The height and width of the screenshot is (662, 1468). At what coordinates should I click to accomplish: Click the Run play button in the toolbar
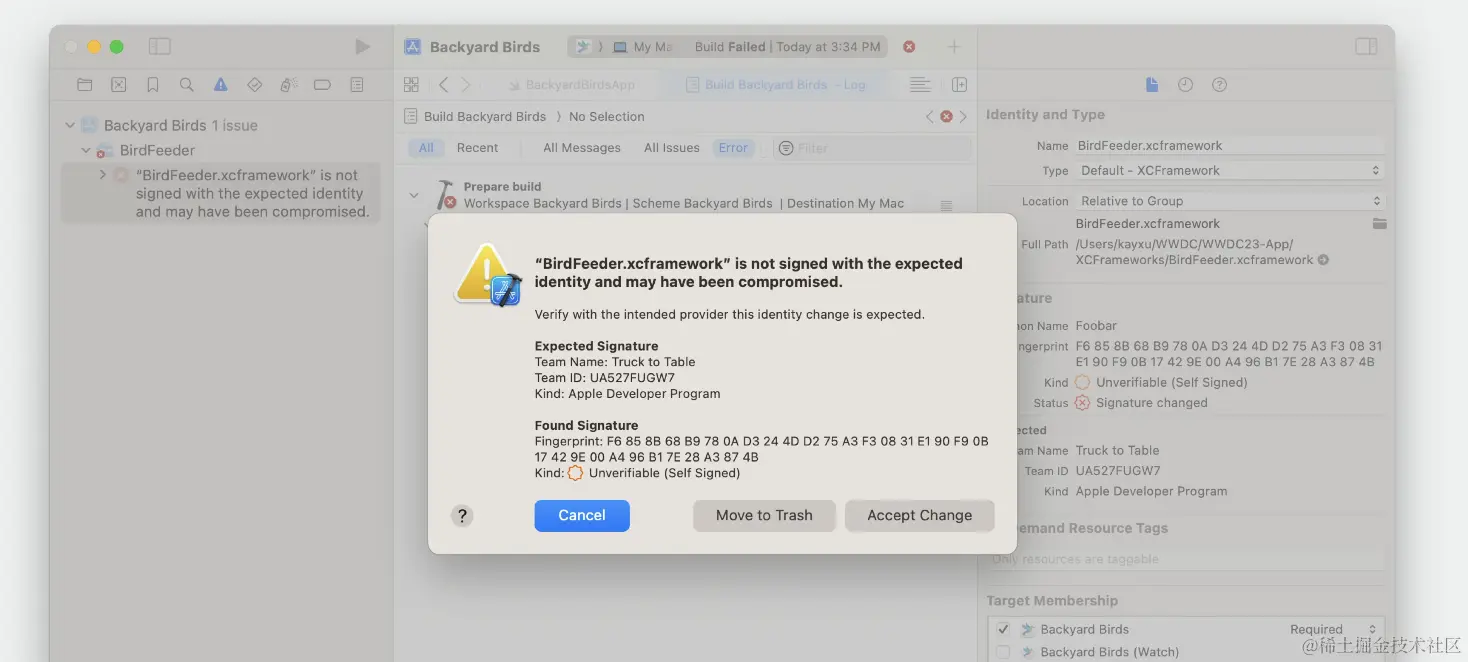(x=362, y=47)
